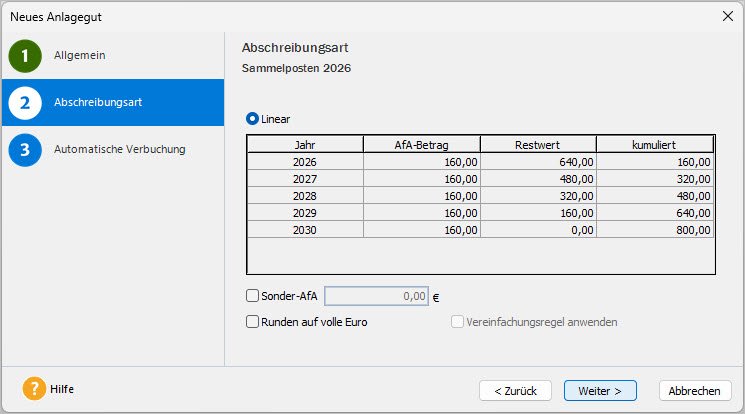Click the Sonder-AfA amount input field
This screenshot has width=745, height=414.
[x=377, y=296]
